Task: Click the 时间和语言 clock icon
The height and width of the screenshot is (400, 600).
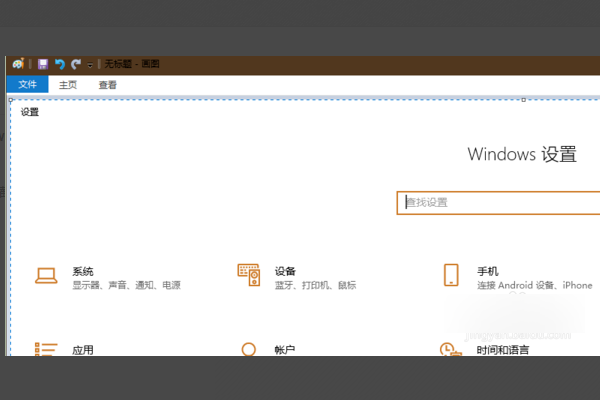Action: (x=449, y=349)
